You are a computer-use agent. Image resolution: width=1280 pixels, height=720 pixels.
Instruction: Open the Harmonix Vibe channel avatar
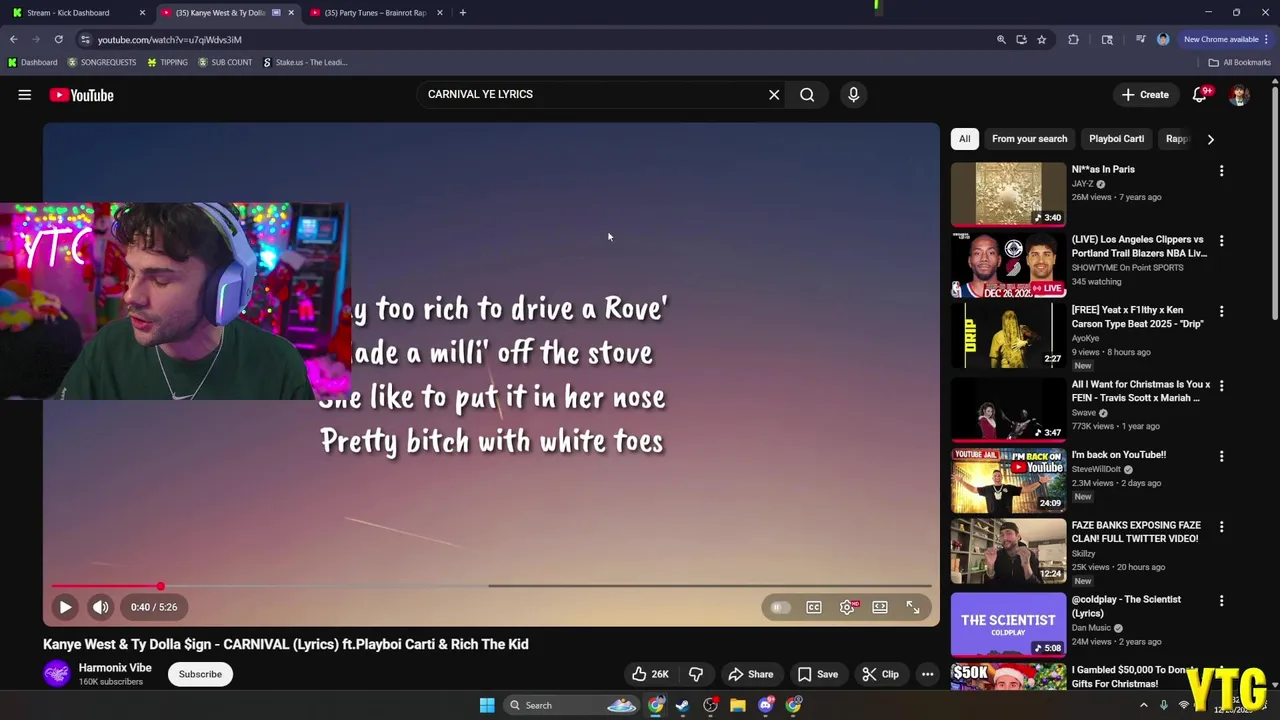click(x=57, y=673)
